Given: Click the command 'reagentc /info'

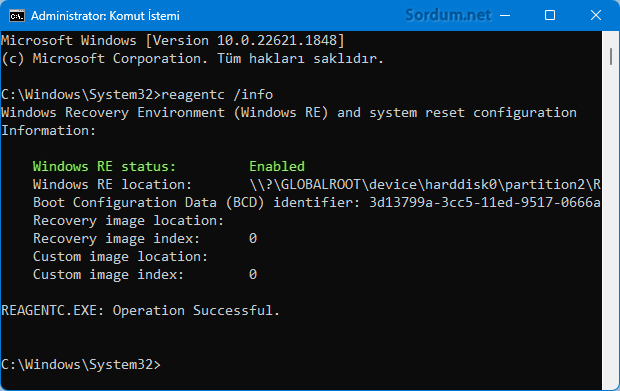Looking at the screenshot, I should [x=217, y=94].
